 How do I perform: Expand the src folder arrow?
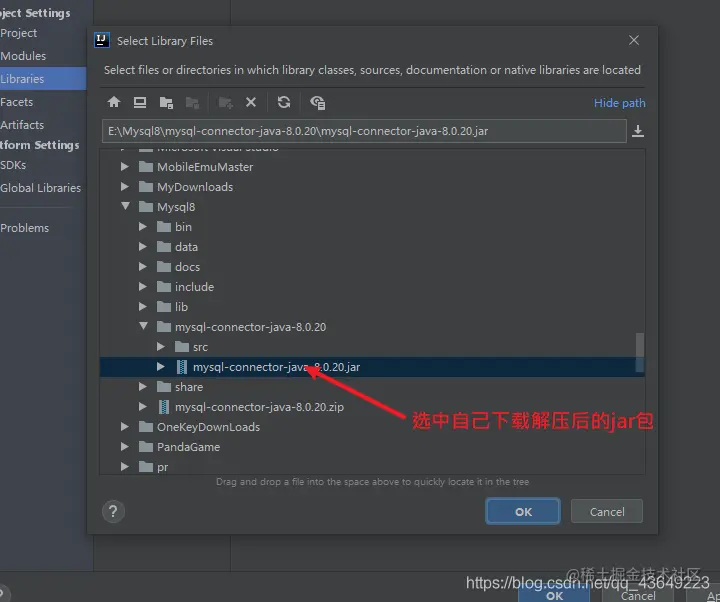pyautogui.click(x=161, y=347)
